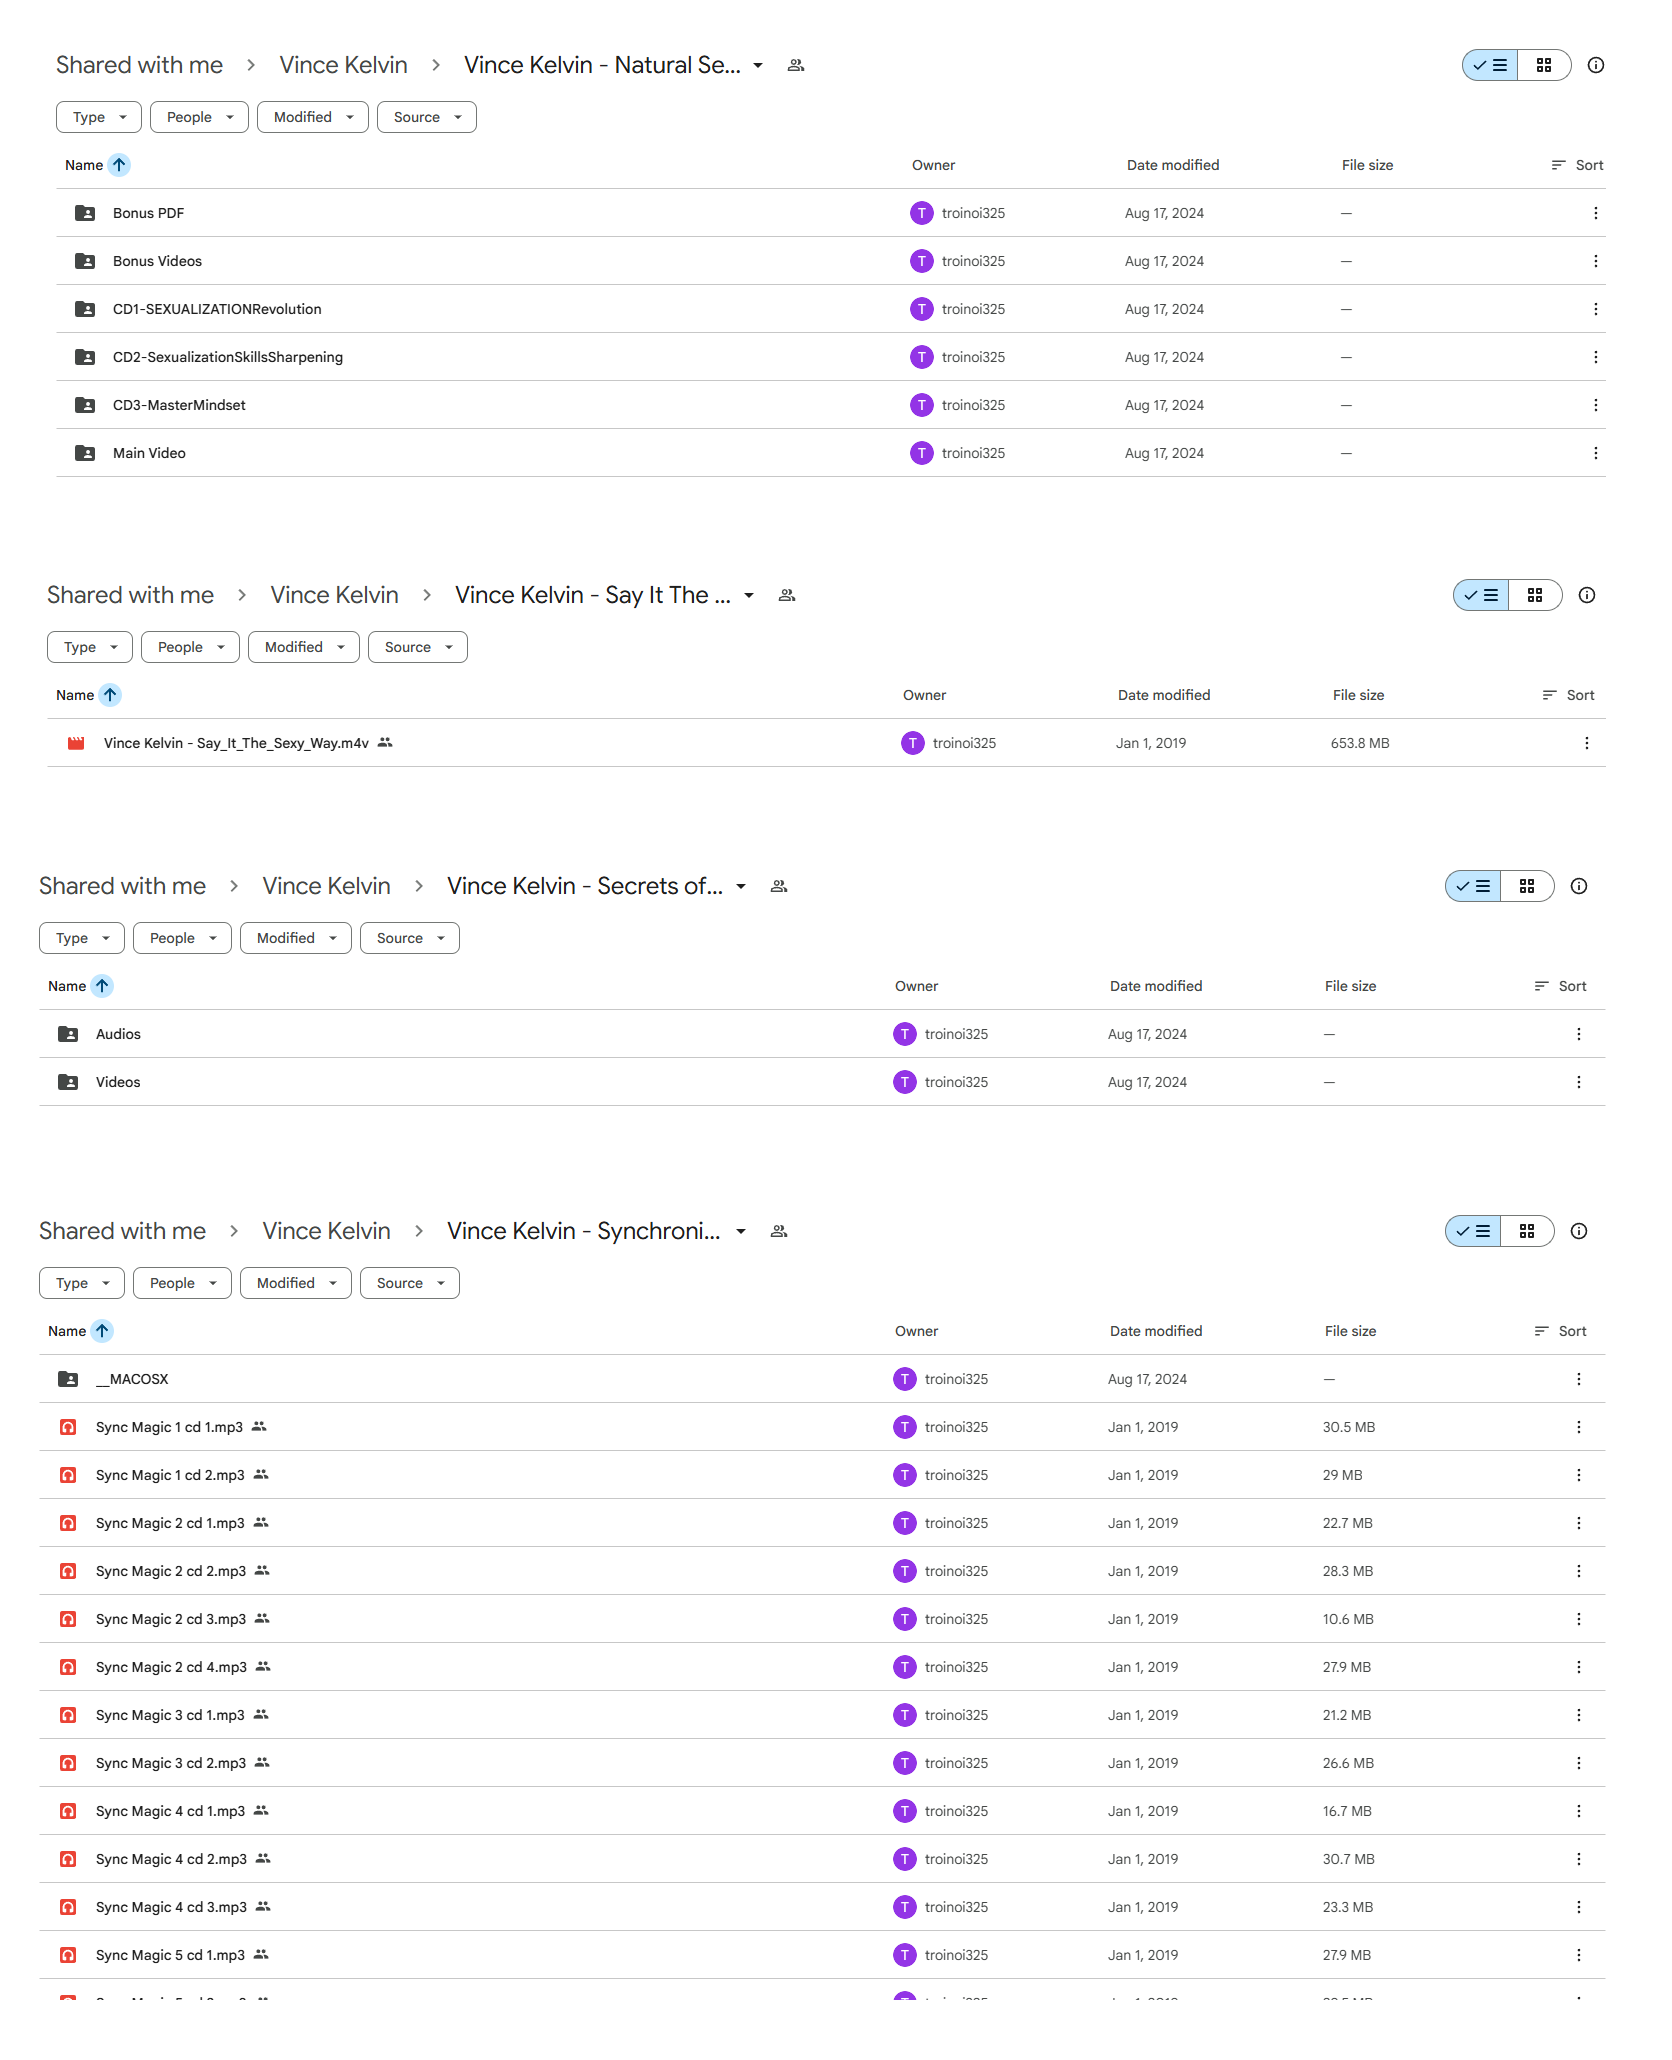Open Sync Magic 5 cd 1.mp3 file
Screen dimensions: 1672x2060
[822, 1955]
